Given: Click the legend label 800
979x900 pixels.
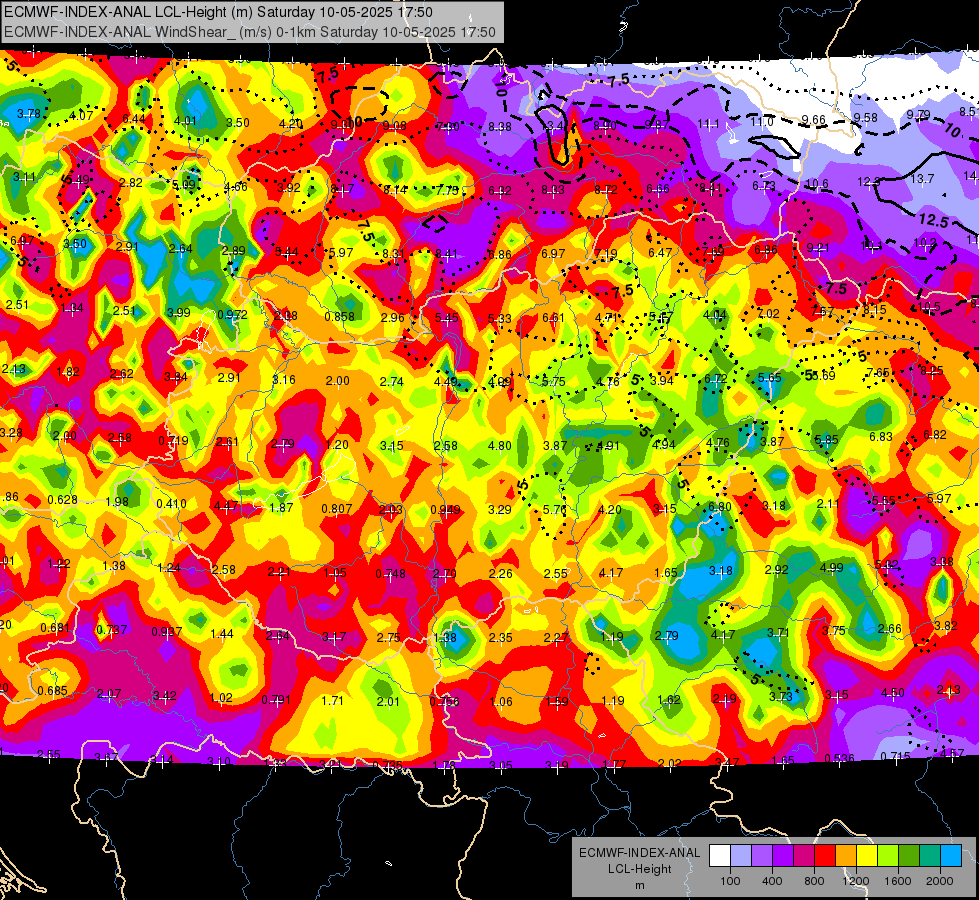Looking at the screenshot, I should click(814, 881).
